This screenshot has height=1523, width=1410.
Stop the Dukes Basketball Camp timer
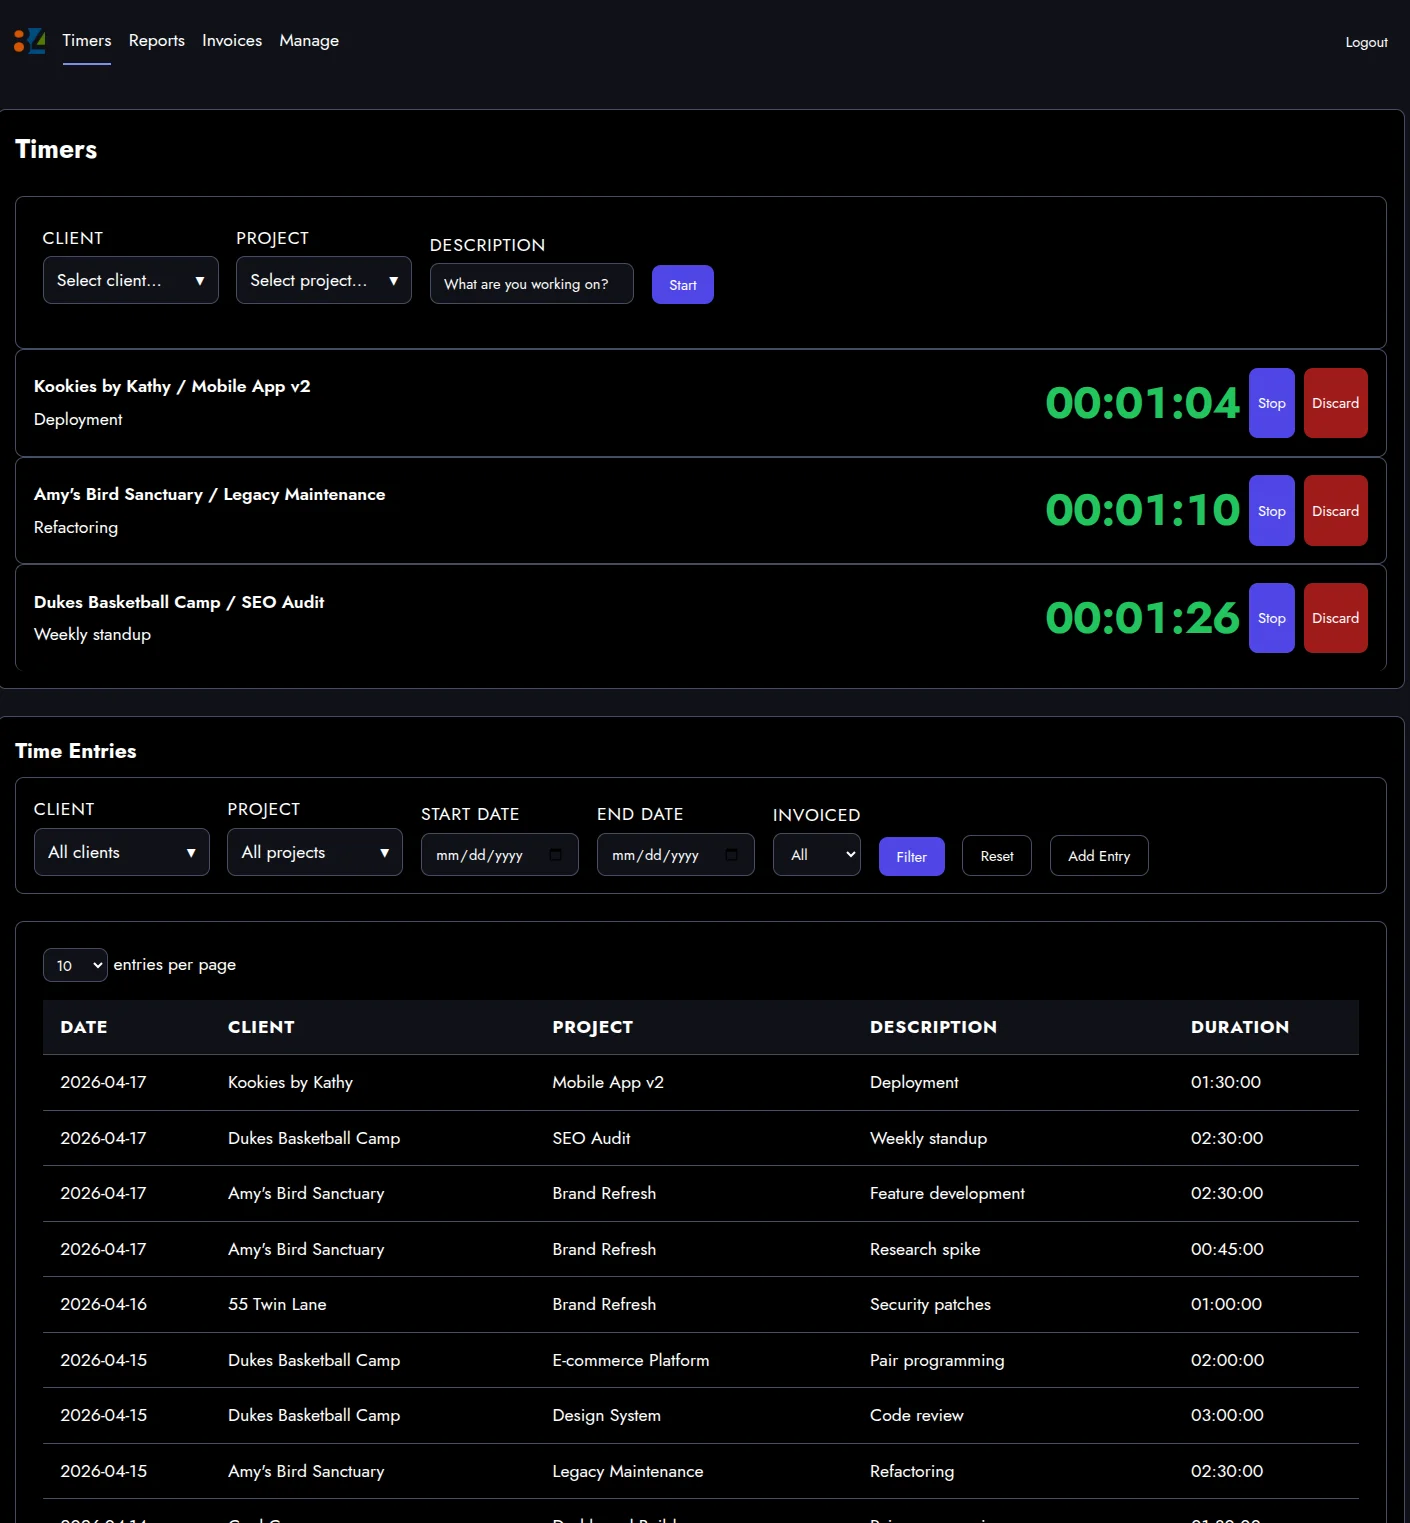[1271, 618]
